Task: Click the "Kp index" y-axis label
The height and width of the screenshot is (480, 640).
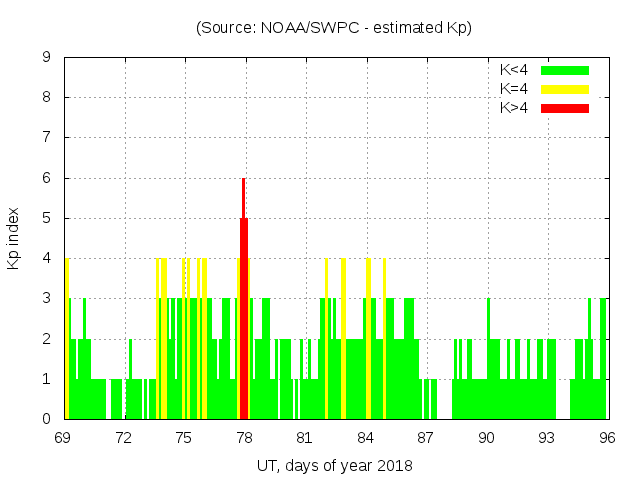Action: 14,238
